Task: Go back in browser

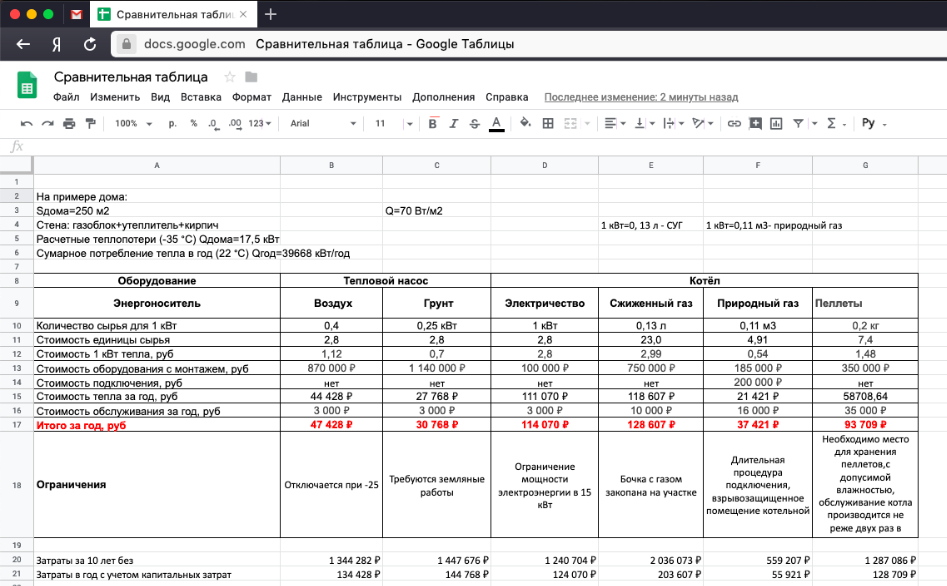Action: 23,44
